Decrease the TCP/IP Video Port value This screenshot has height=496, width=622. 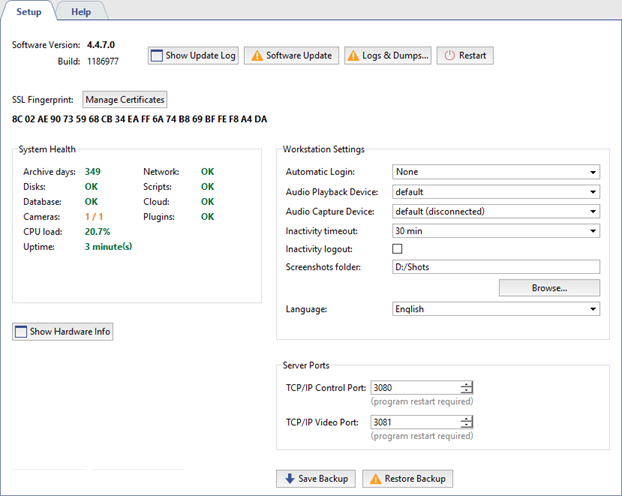tap(466, 426)
